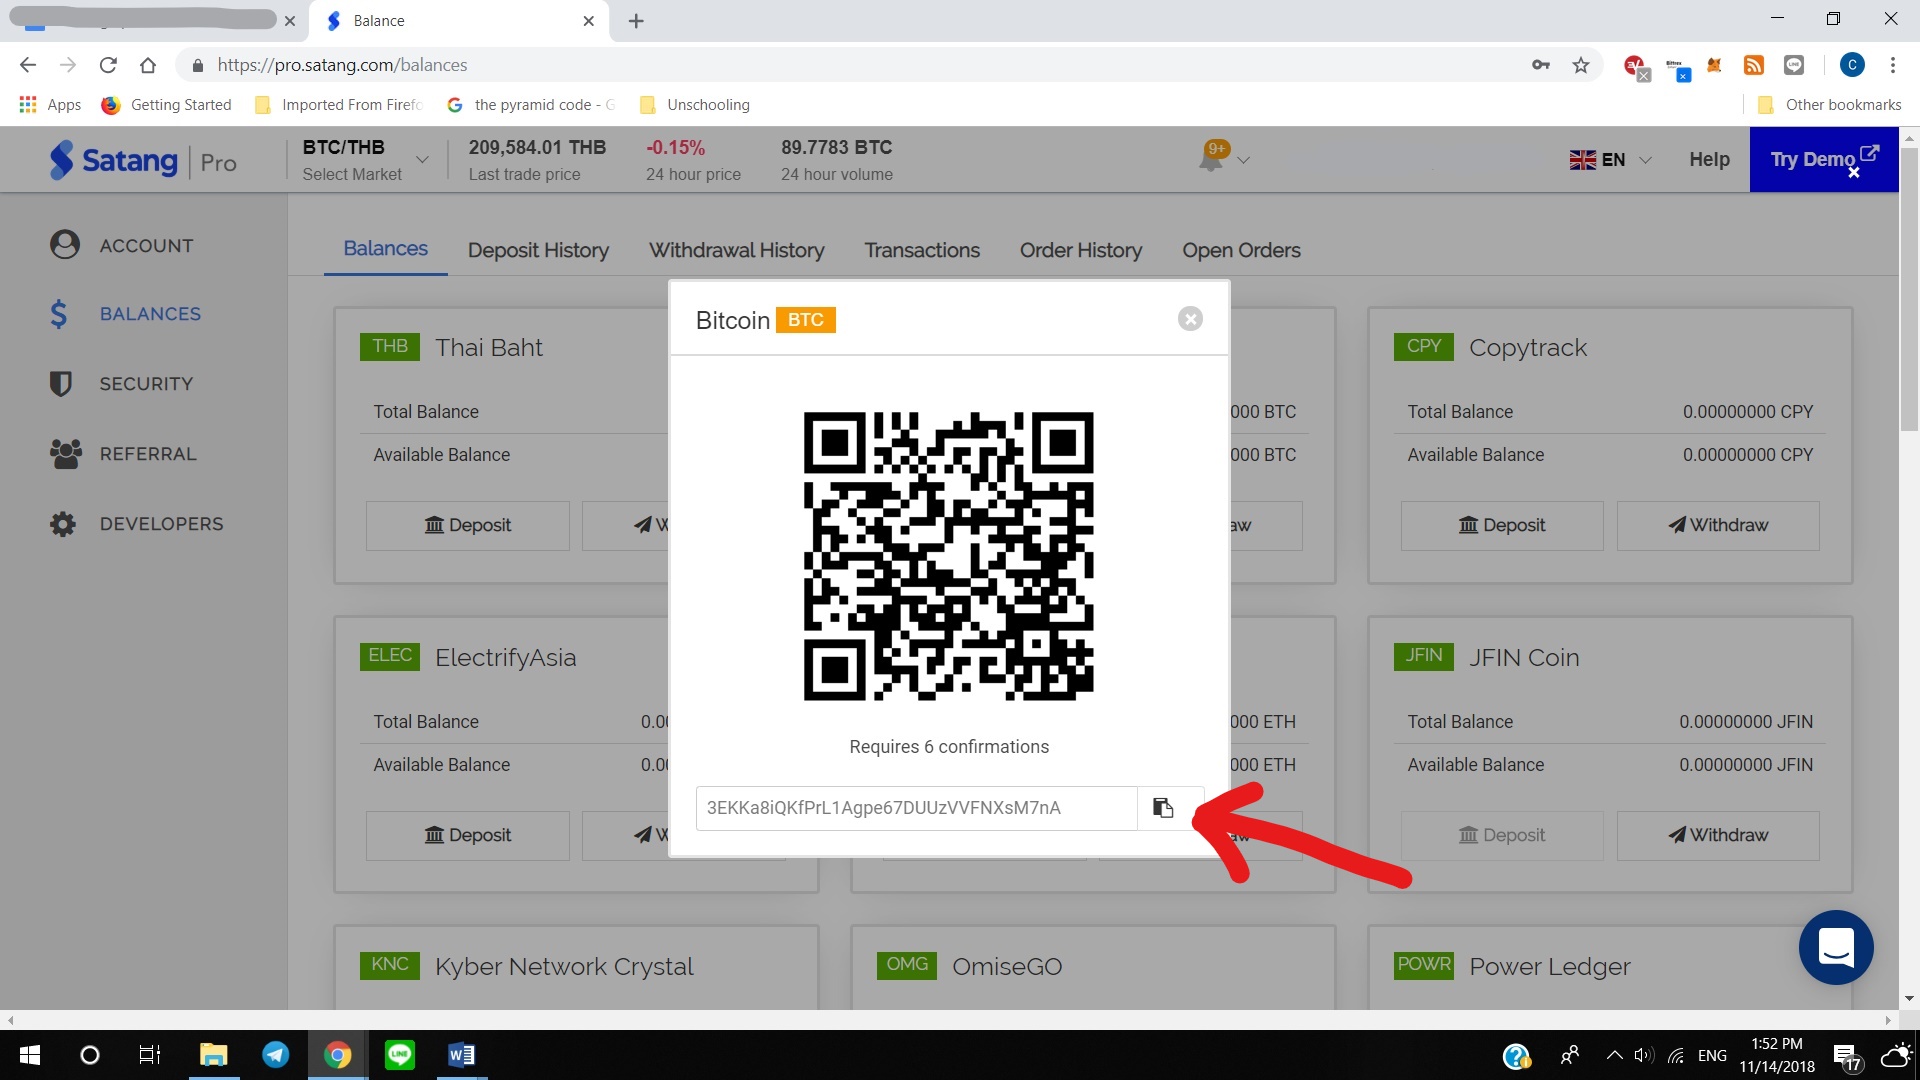The width and height of the screenshot is (1920, 1080).
Task: Select the Balances sidebar icon
Action: 60,313
